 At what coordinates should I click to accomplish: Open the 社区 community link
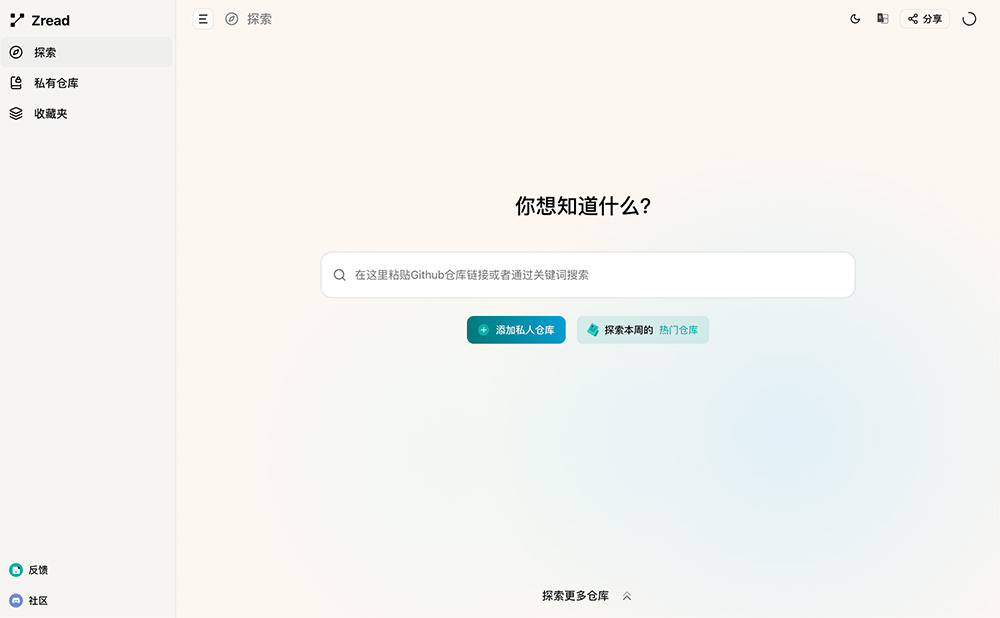pyautogui.click(x=29, y=601)
